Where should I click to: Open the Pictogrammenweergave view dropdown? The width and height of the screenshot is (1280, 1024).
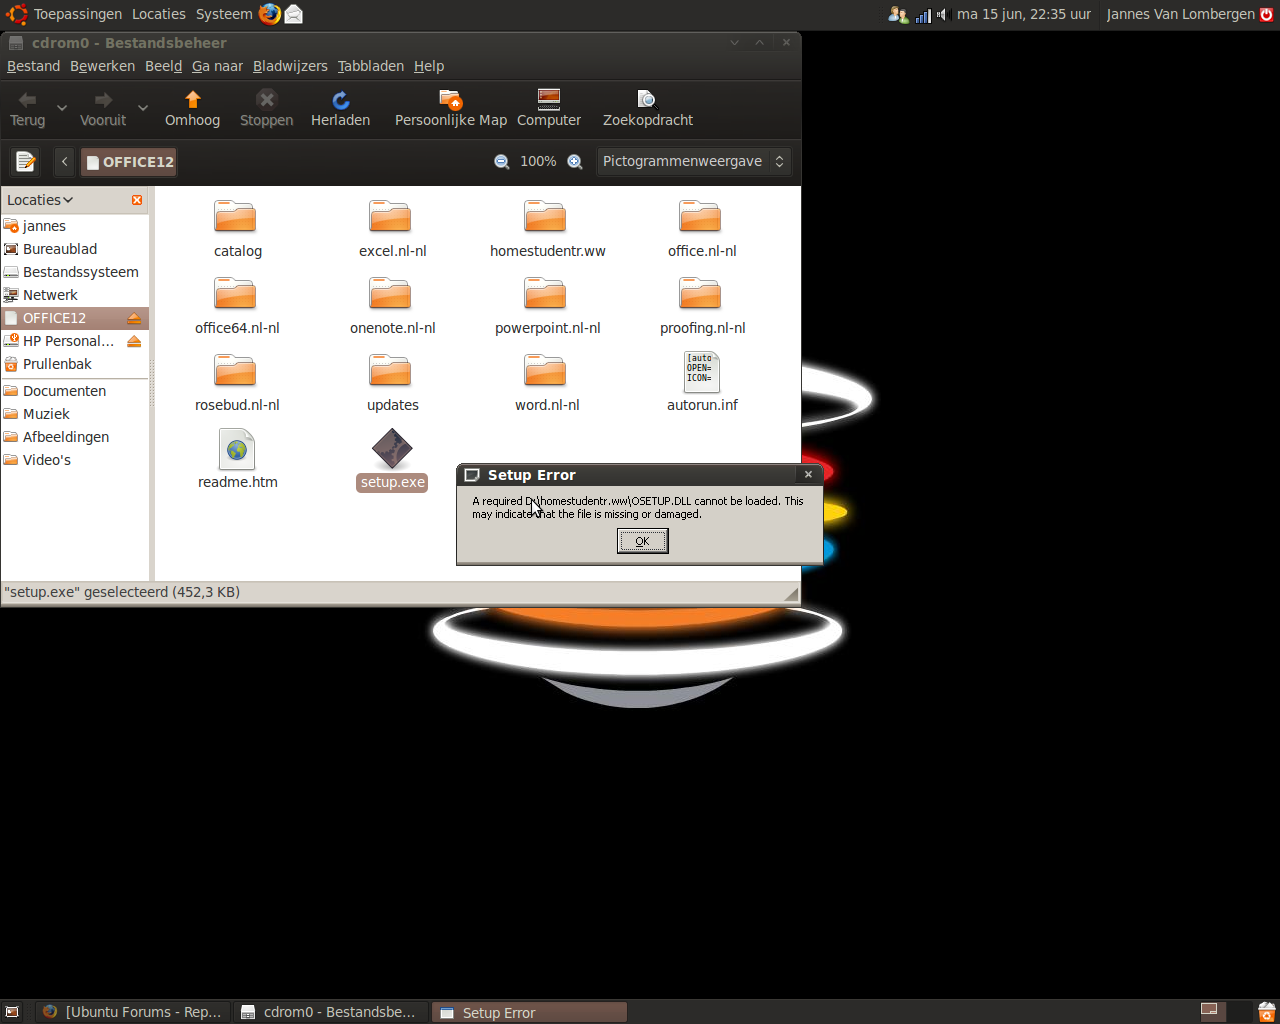coord(693,161)
